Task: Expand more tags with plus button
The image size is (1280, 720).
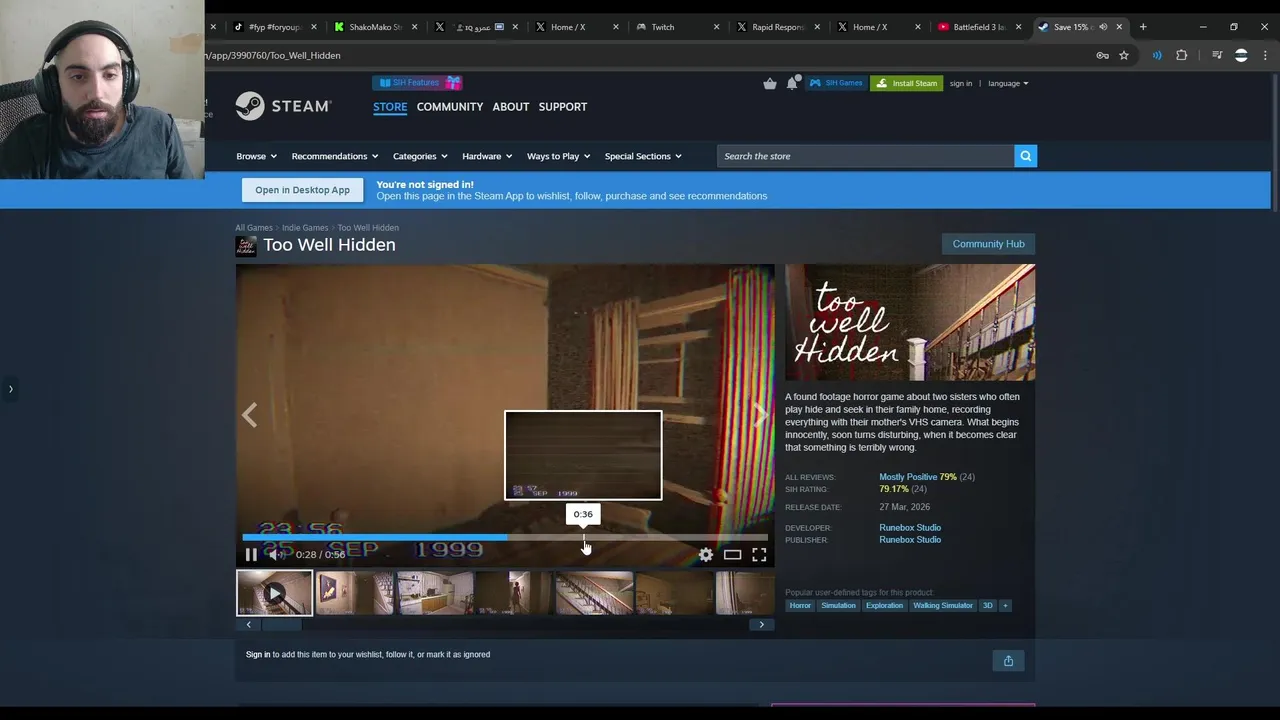Action: pyautogui.click(x=1005, y=605)
